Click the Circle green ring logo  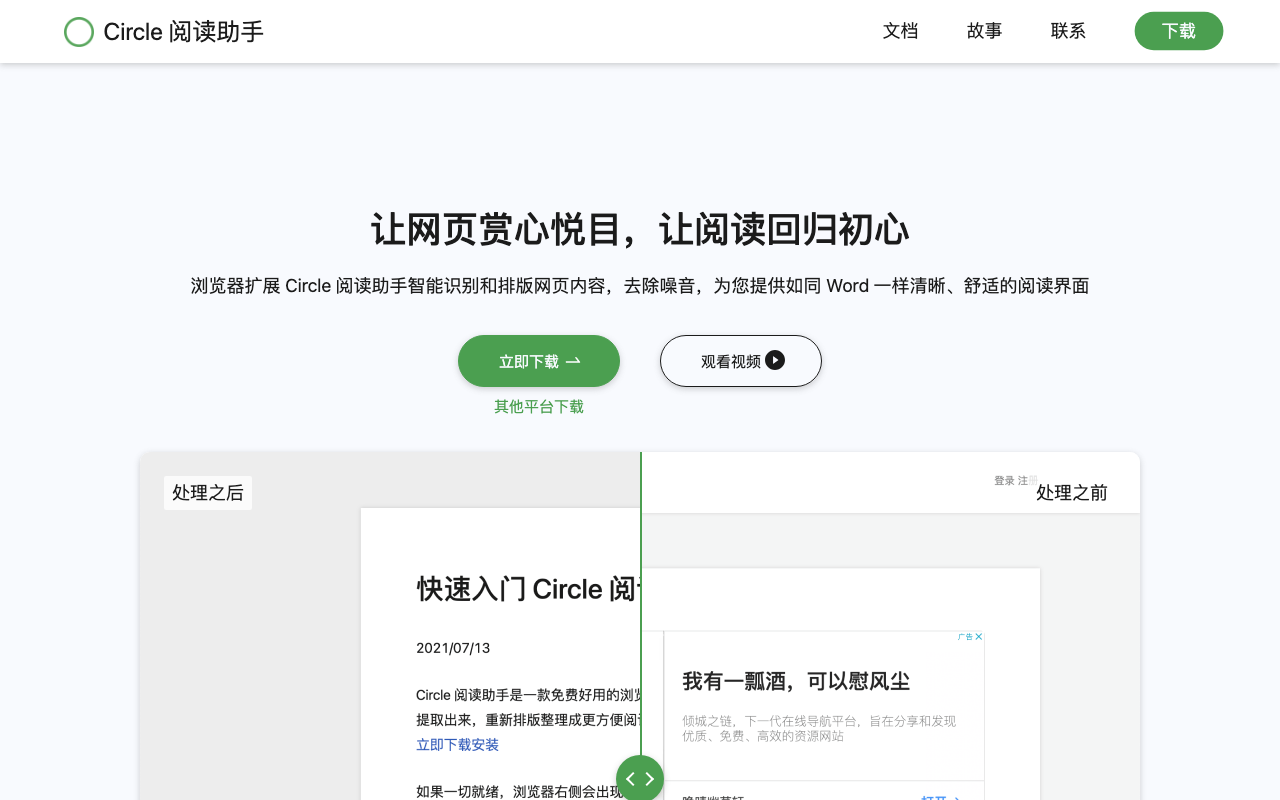pyautogui.click(x=79, y=32)
